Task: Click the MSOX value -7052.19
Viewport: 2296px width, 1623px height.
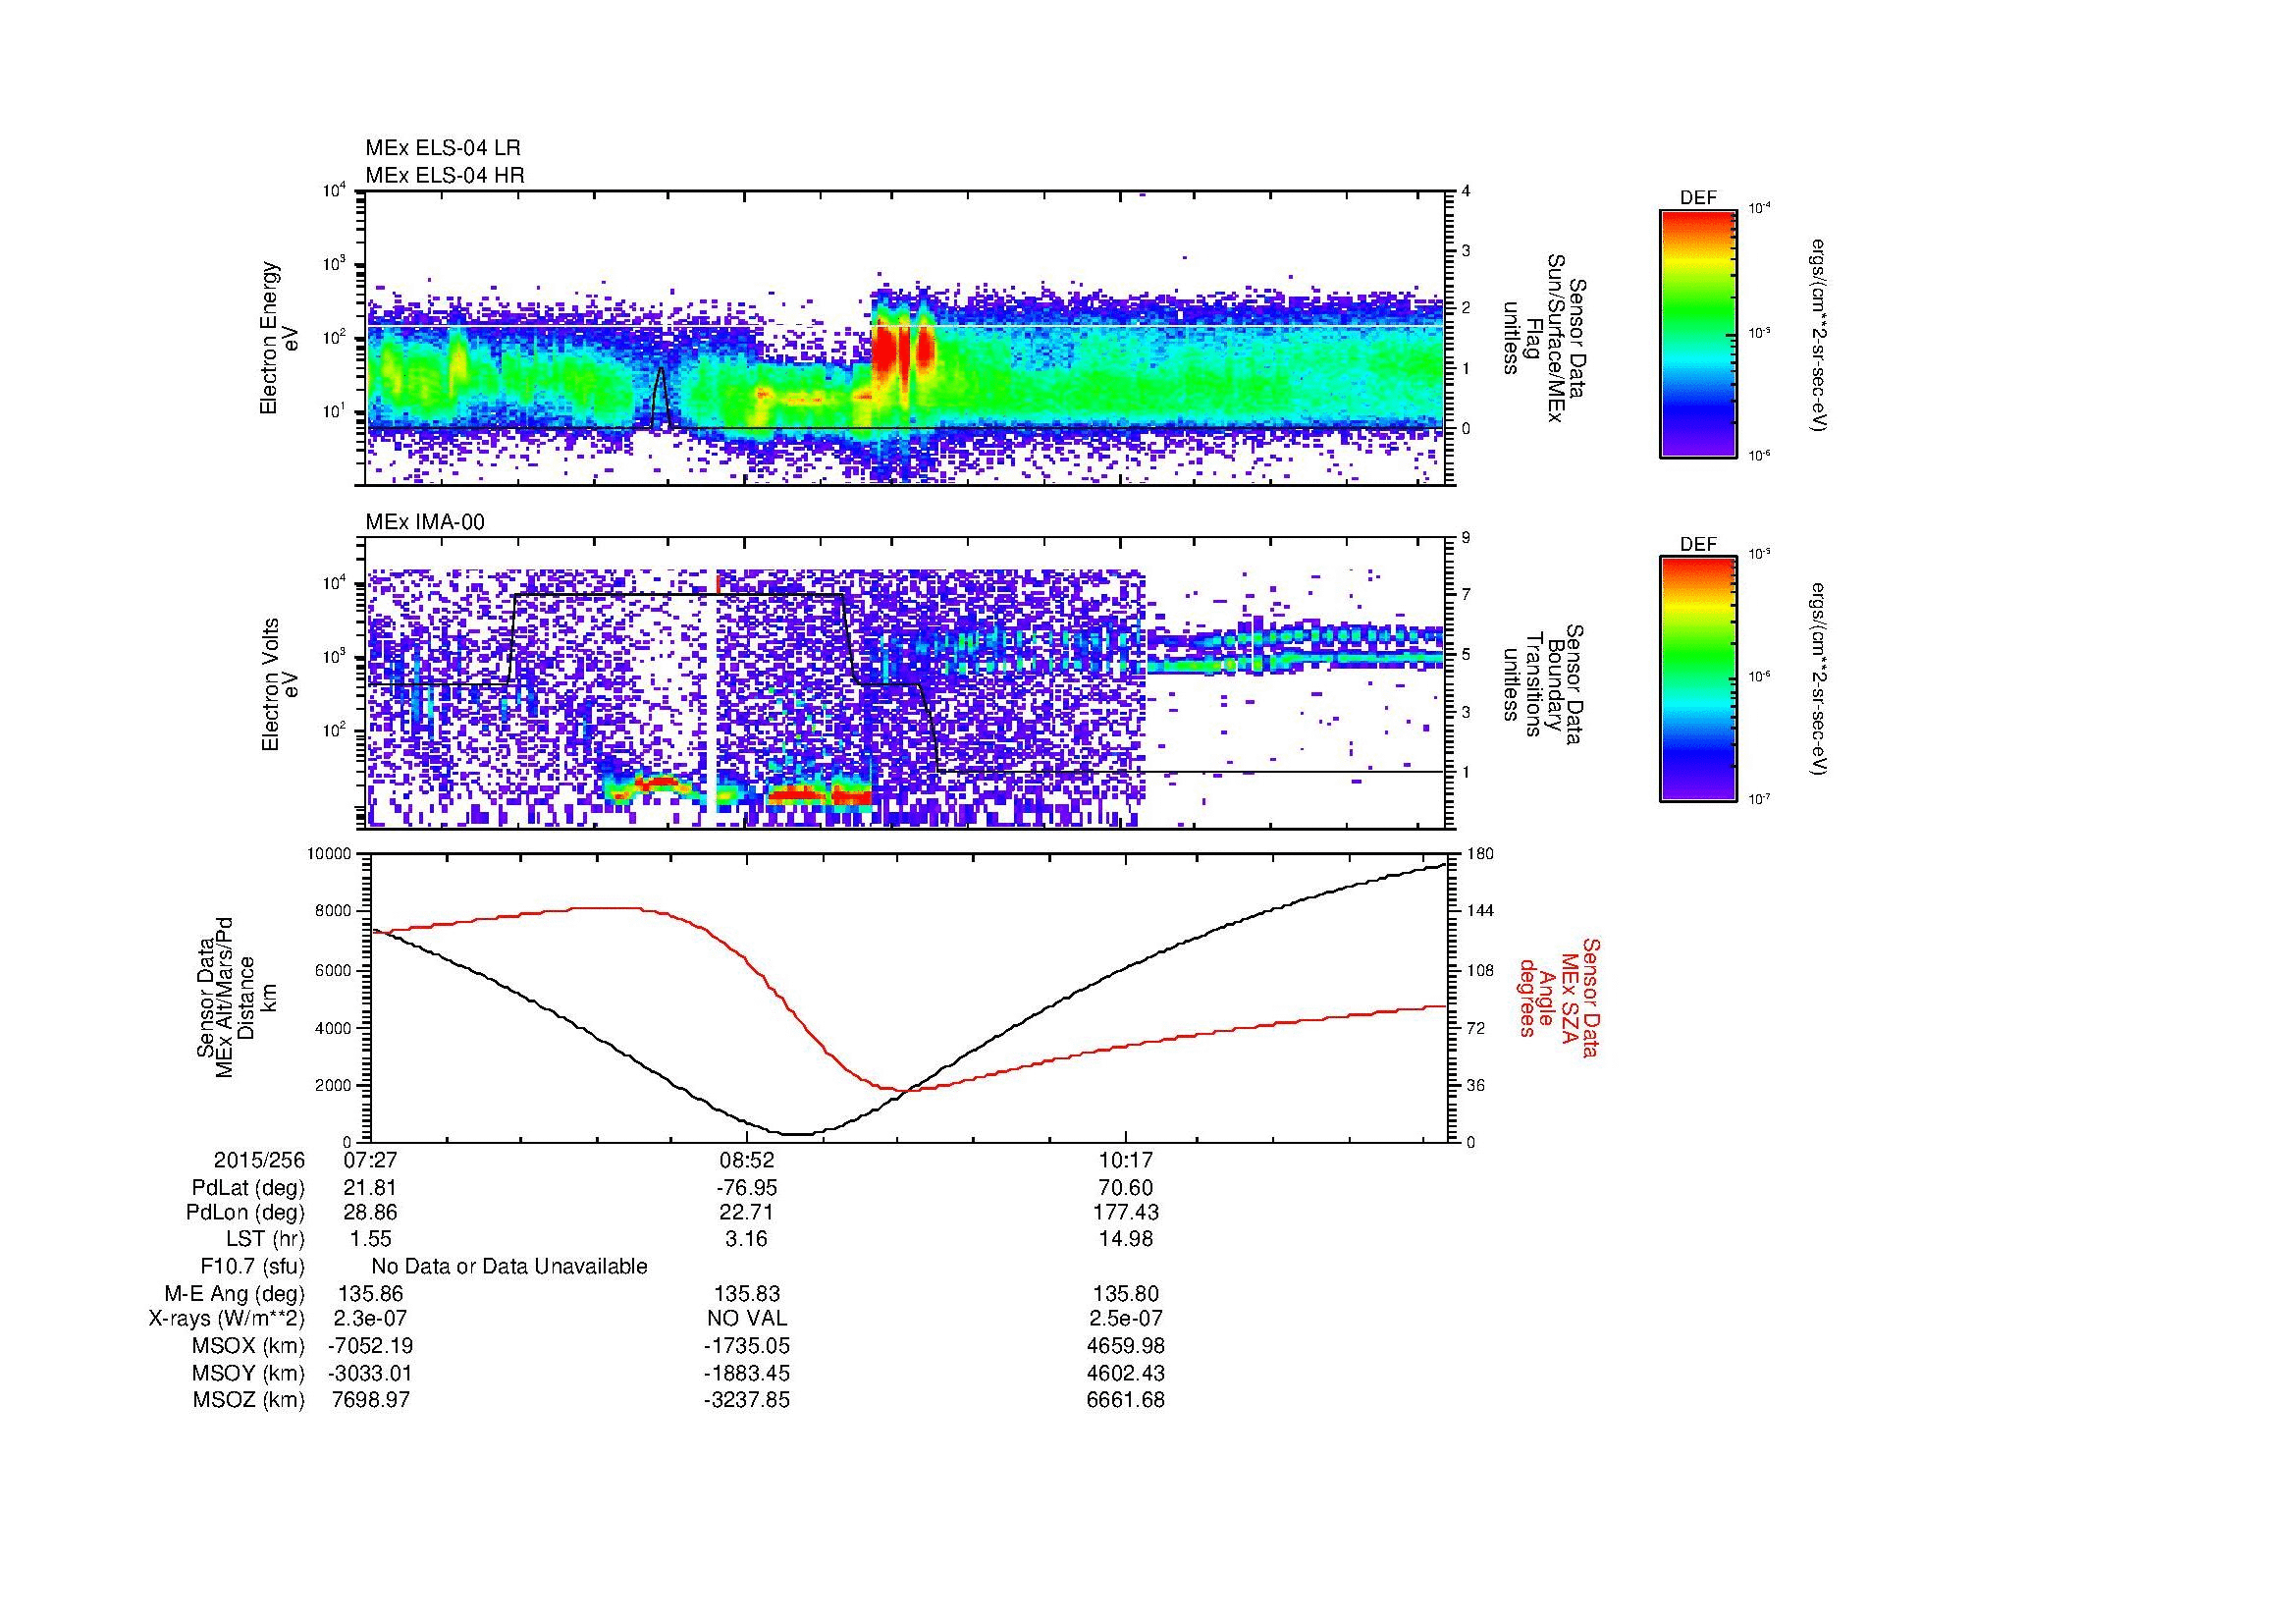Action: (x=371, y=1346)
